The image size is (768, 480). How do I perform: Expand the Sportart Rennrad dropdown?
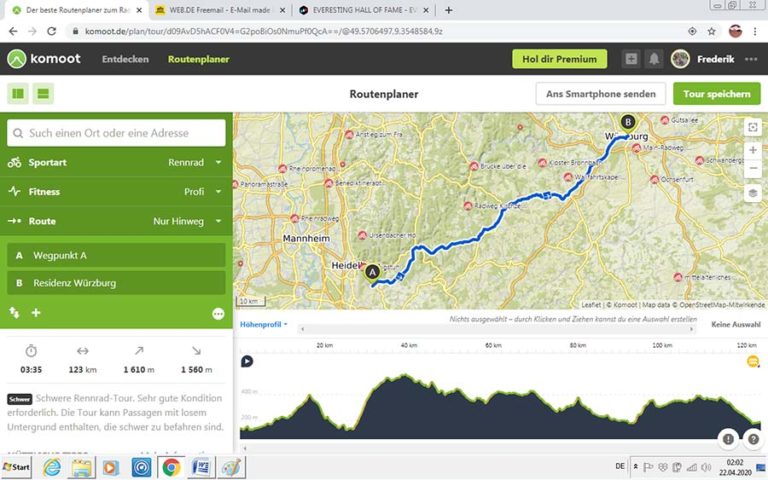coord(116,162)
